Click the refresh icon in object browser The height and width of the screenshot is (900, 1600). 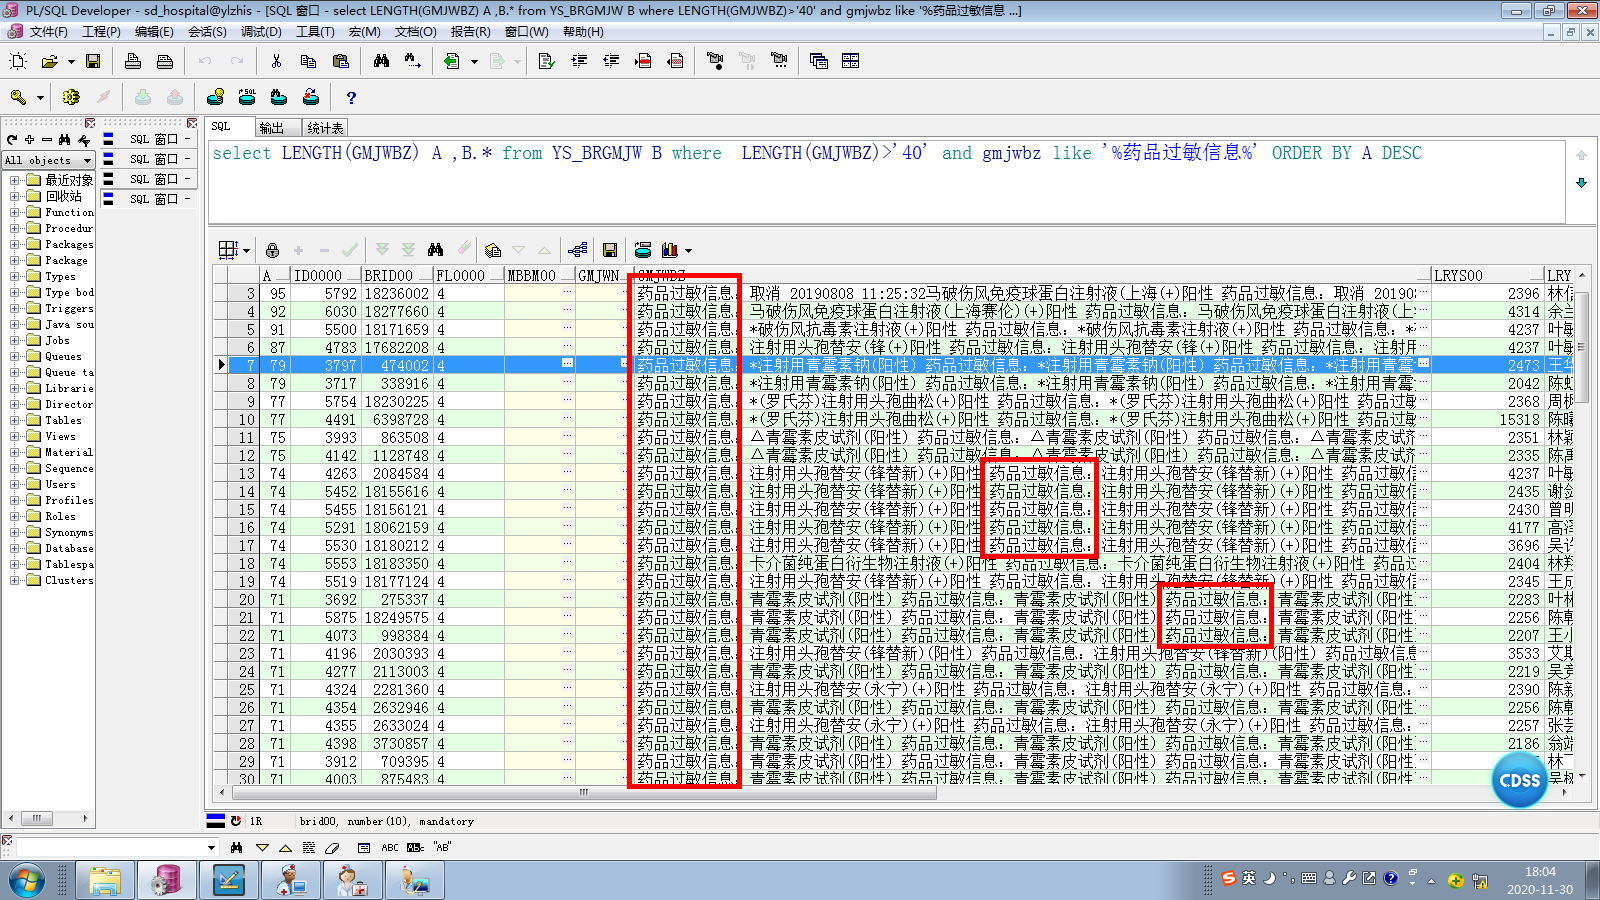[12, 140]
